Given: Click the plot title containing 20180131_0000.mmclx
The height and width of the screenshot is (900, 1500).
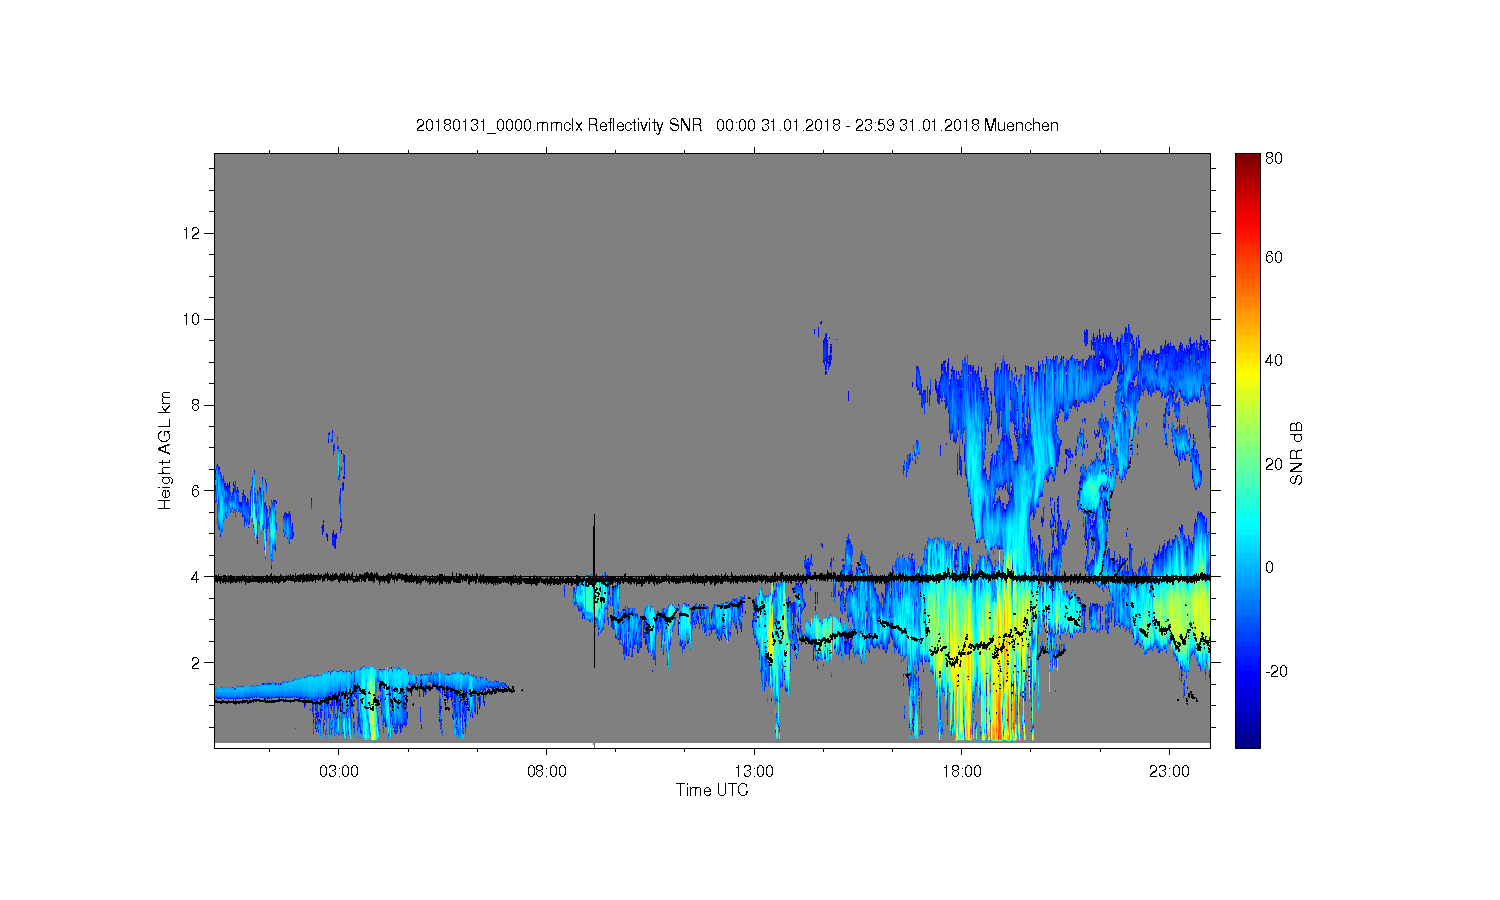Looking at the screenshot, I should pyautogui.click(x=737, y=125).
